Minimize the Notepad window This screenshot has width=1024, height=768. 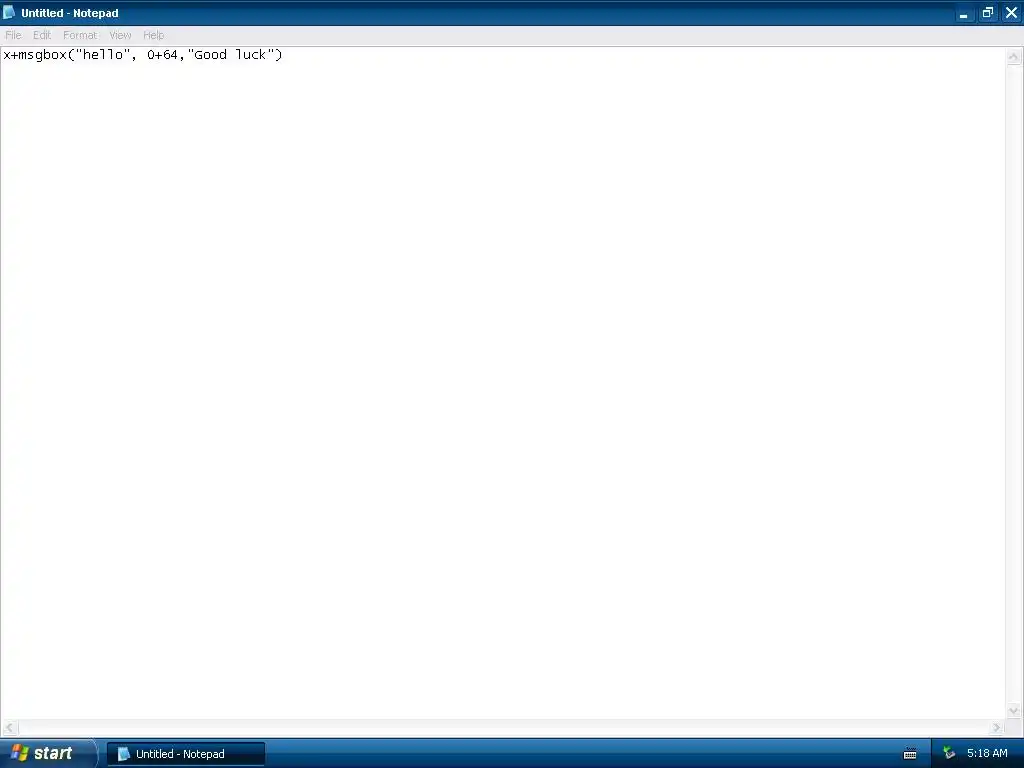(x=963, y=13)
